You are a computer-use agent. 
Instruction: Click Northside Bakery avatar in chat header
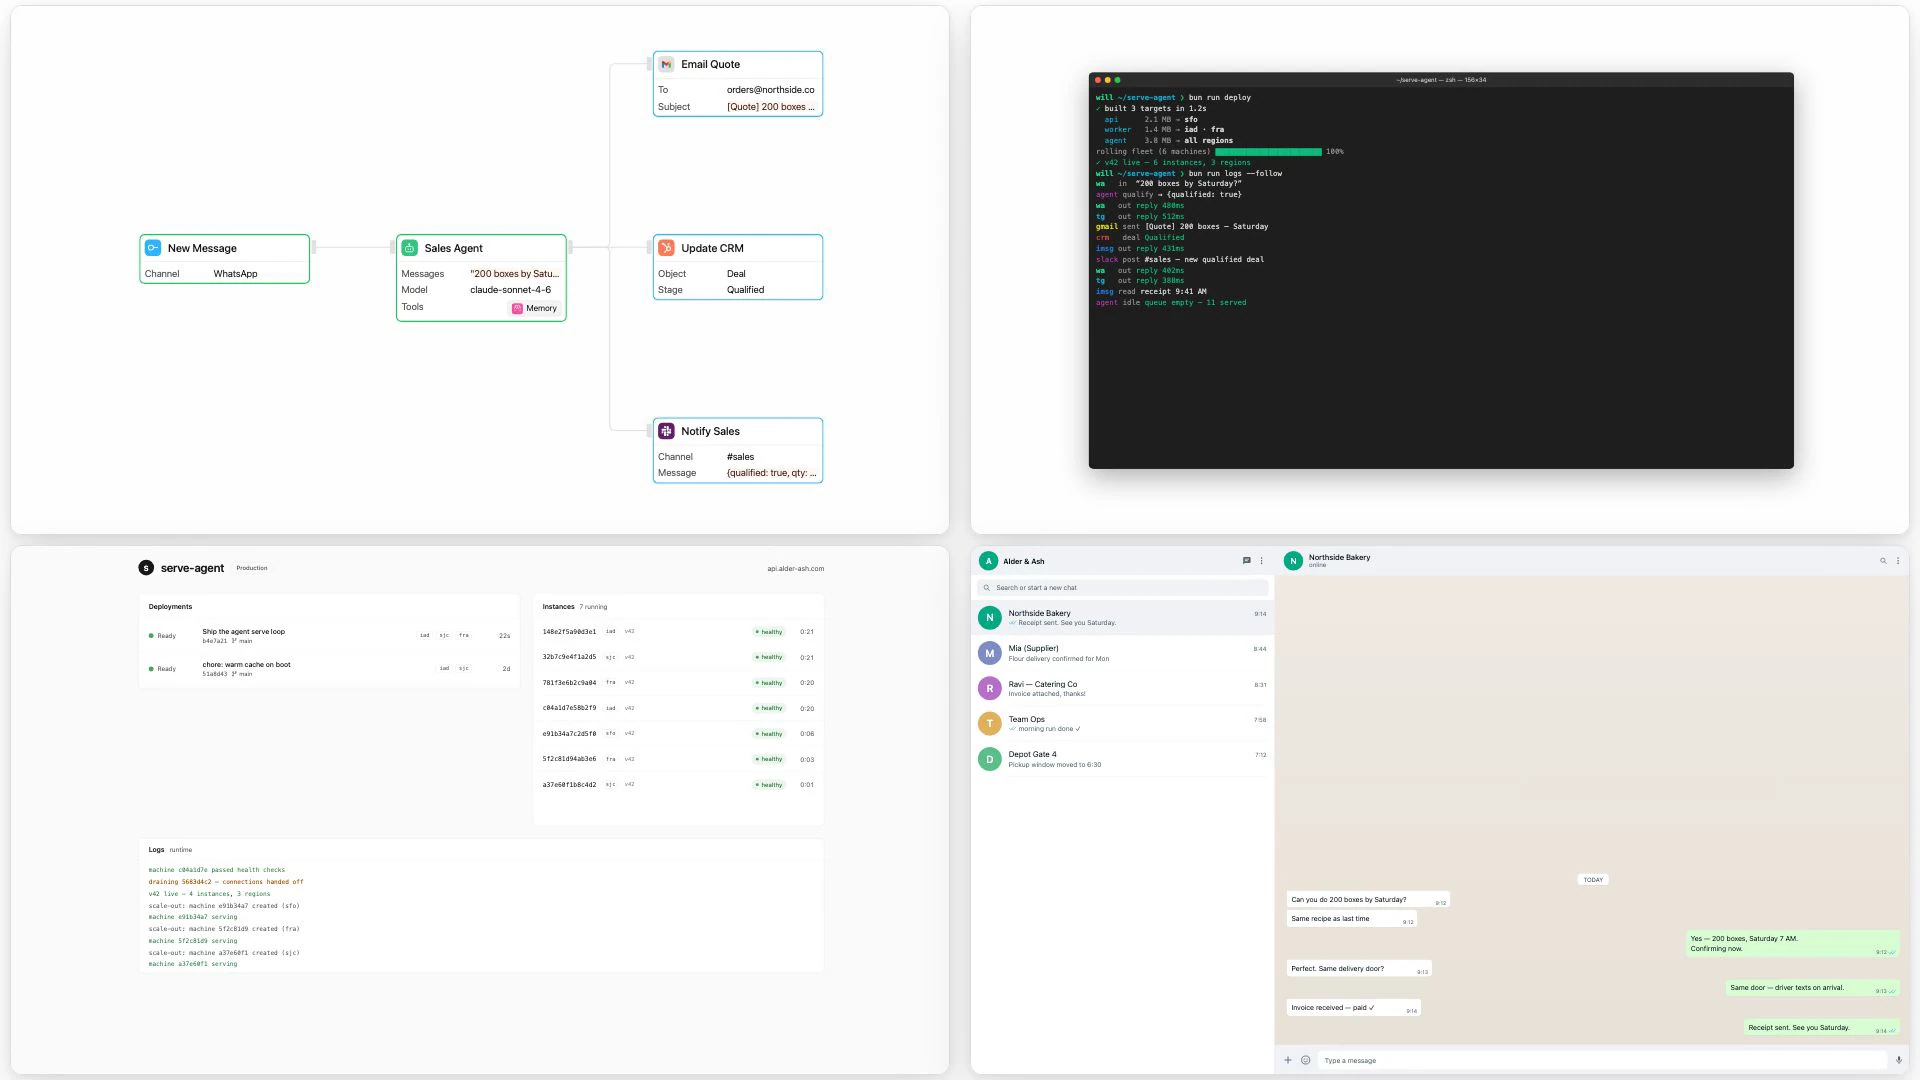[x=1293, y=561]
